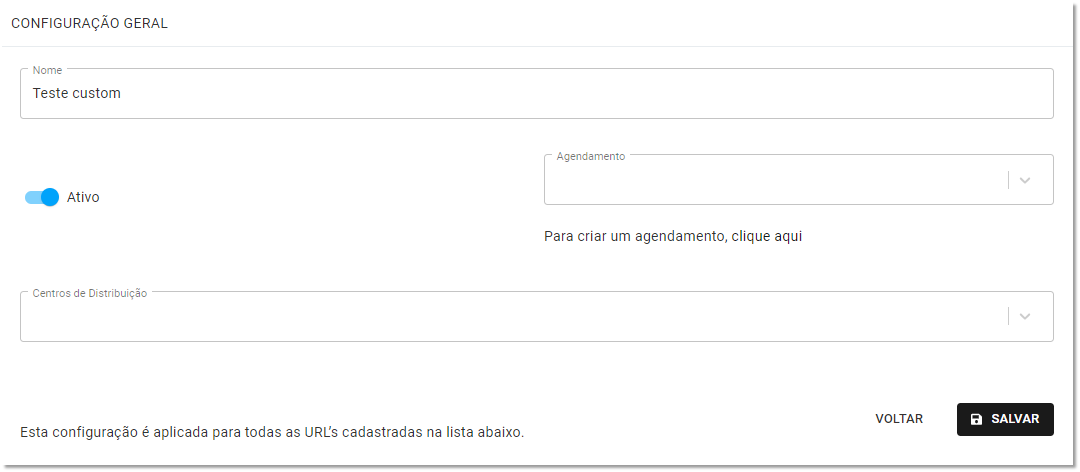Click the Centros de Distribuição chevron icon
Image resolution: width=1080 pixels, height=472 pixels.
click(1025, 316)
